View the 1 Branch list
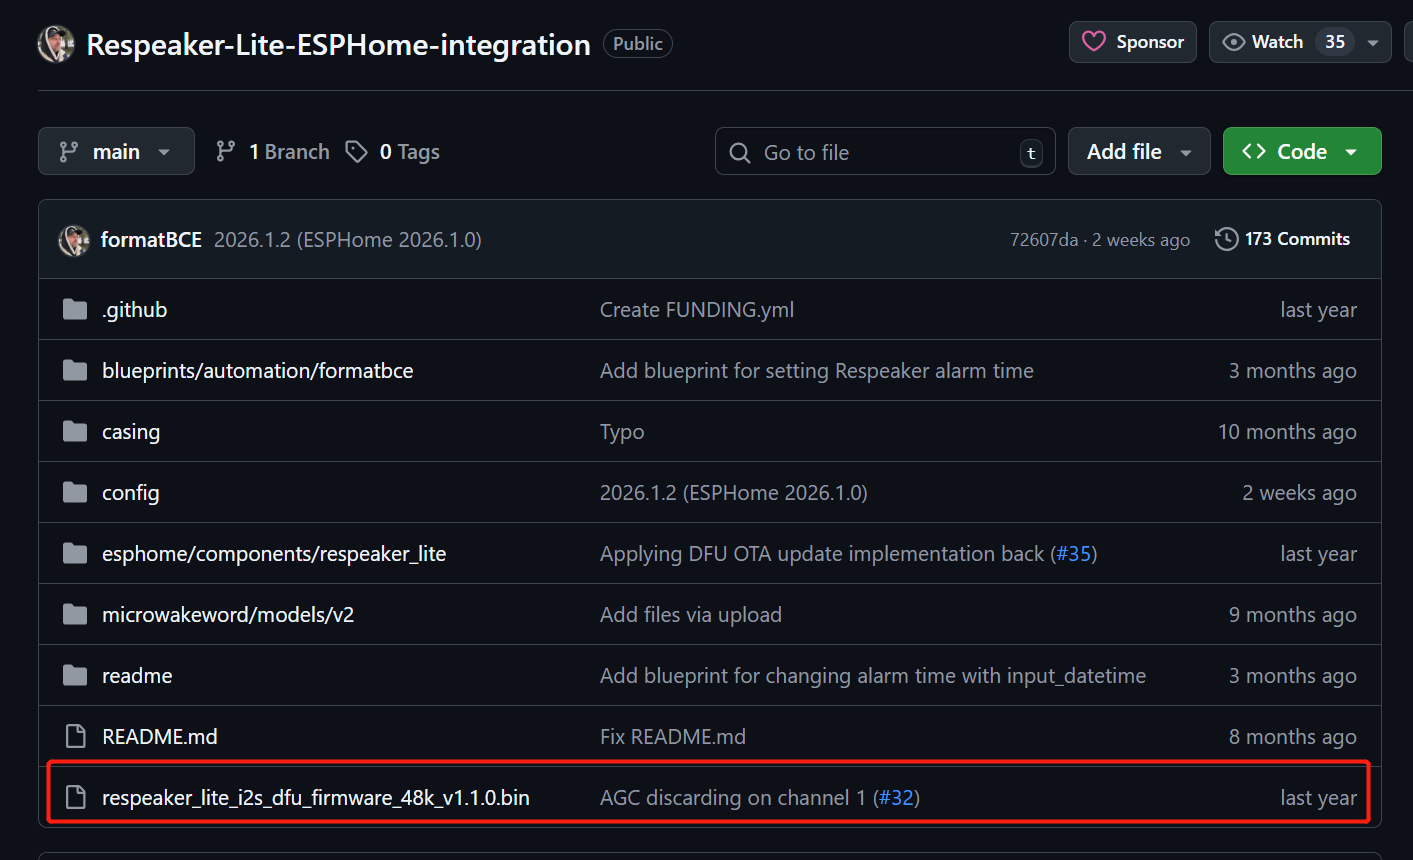Screen dimensions: 1413x860 pyautogui.click(x=273, y=152)
